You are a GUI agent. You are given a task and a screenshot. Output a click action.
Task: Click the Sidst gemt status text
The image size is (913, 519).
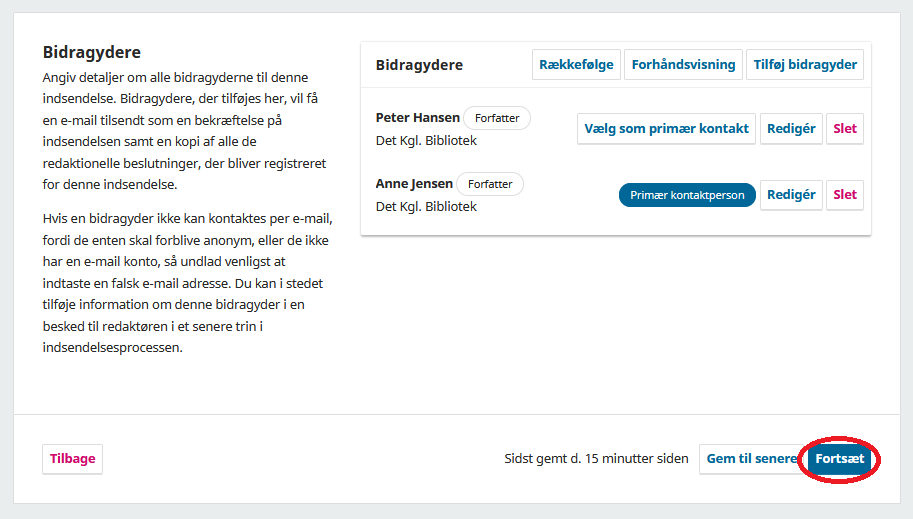point(596,459)
